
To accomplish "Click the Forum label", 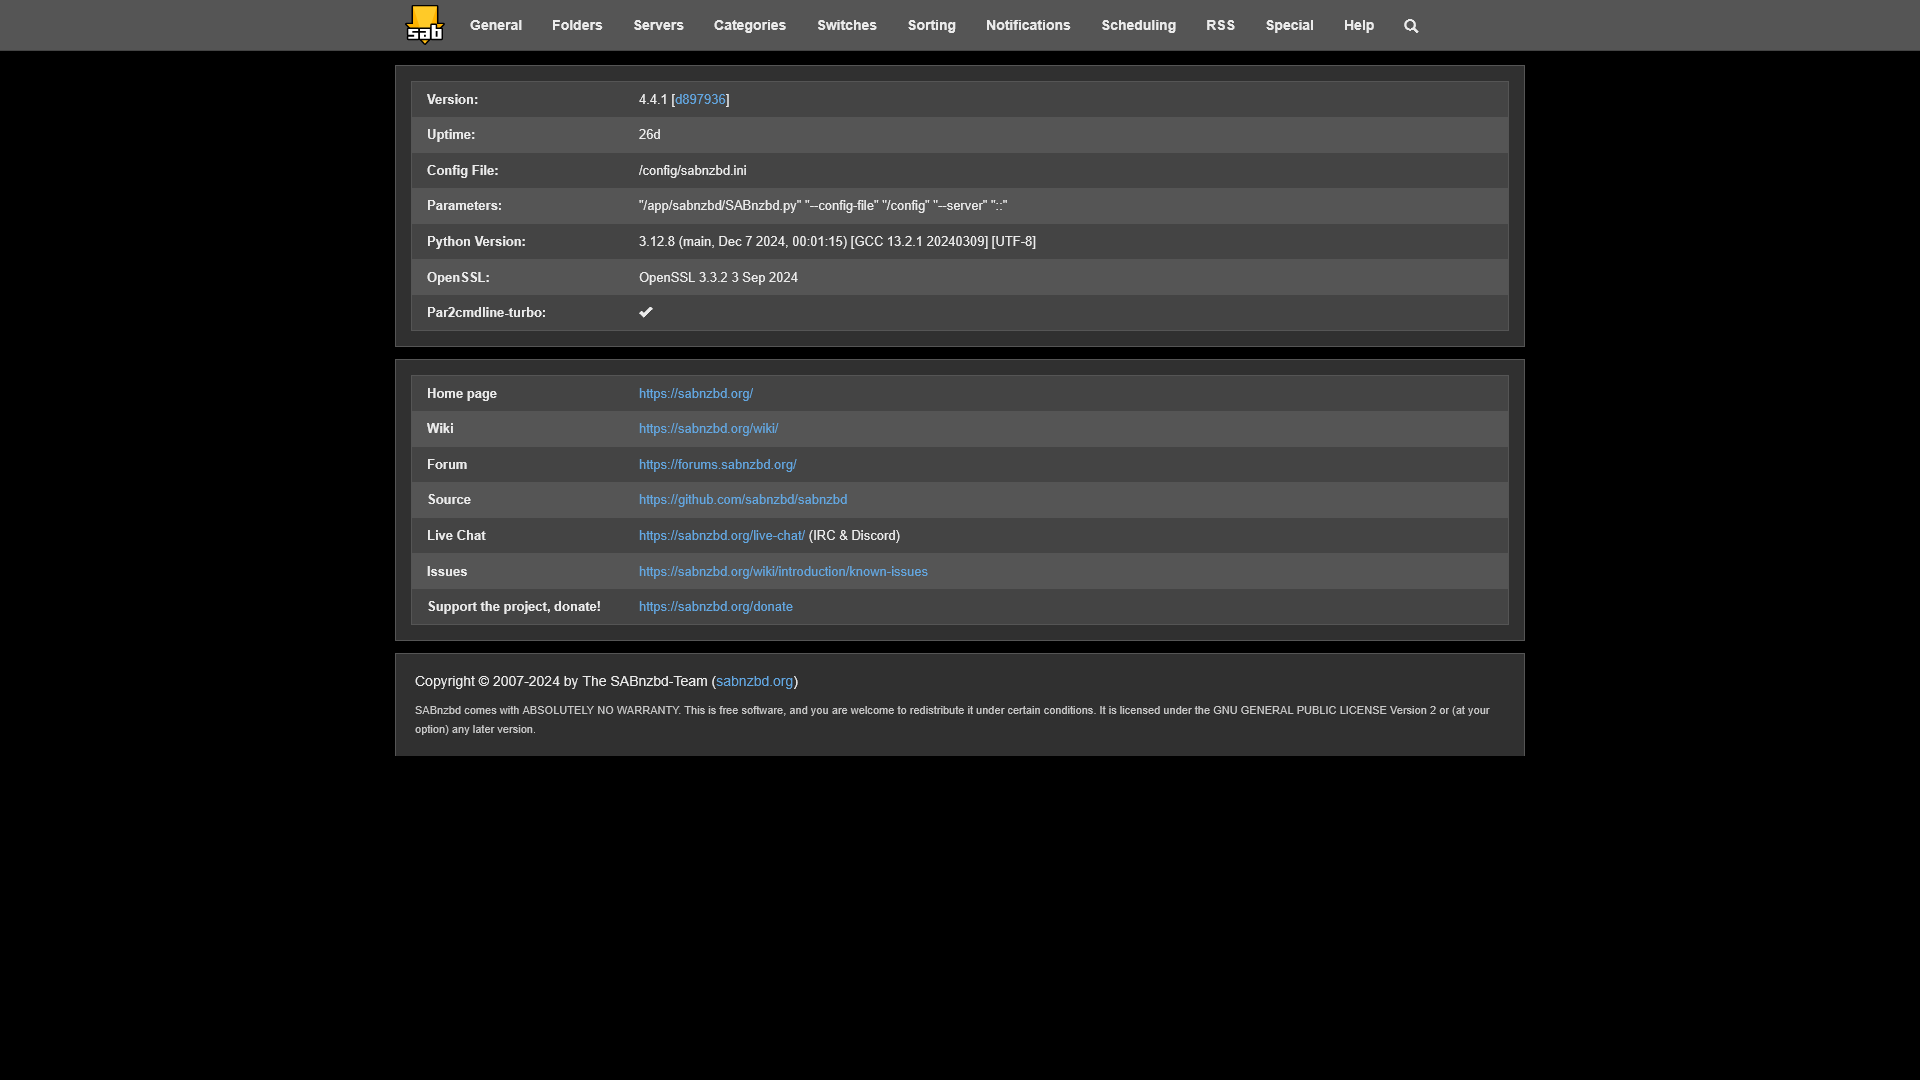I will click(447, 464).
